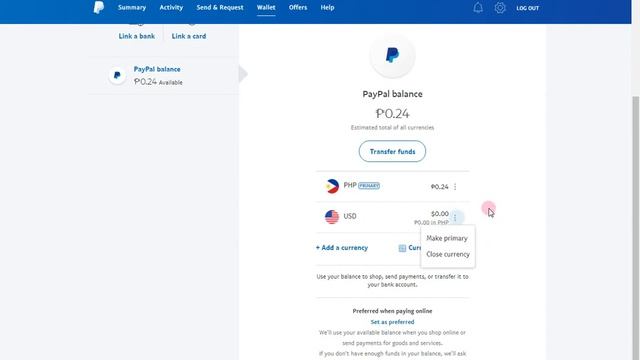Open the Activity tab
Viewport: 640px width, 360px height.
[171, 7]
